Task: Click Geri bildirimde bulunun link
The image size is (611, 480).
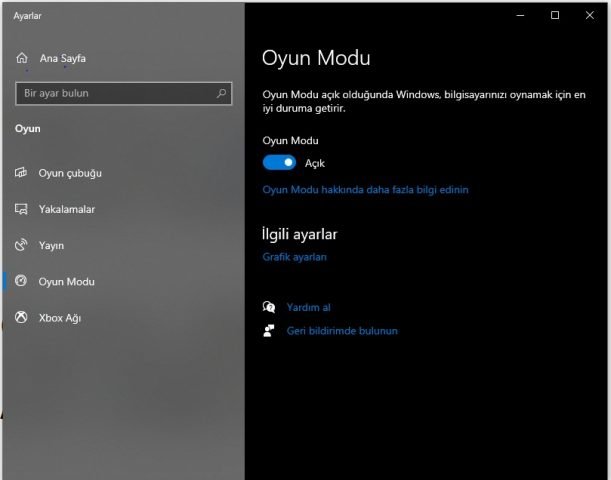Action: (342, 331)
